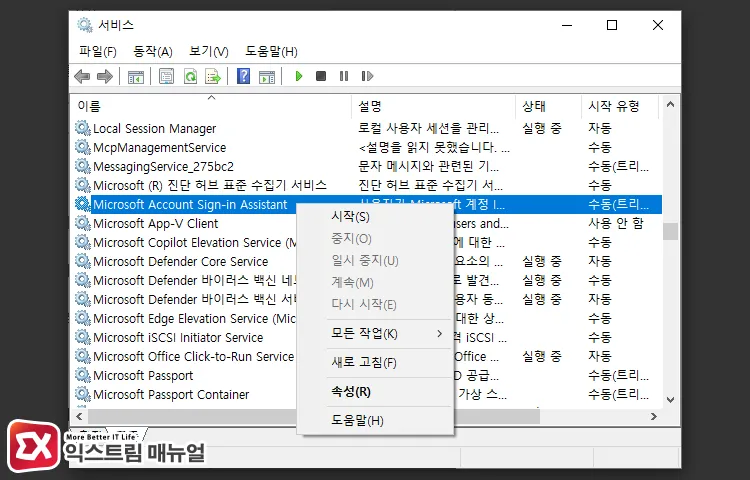Select Microsoft iSCSI Initiator Service row
Viewport: 750px width, 480px height.
tap(367, 338)
